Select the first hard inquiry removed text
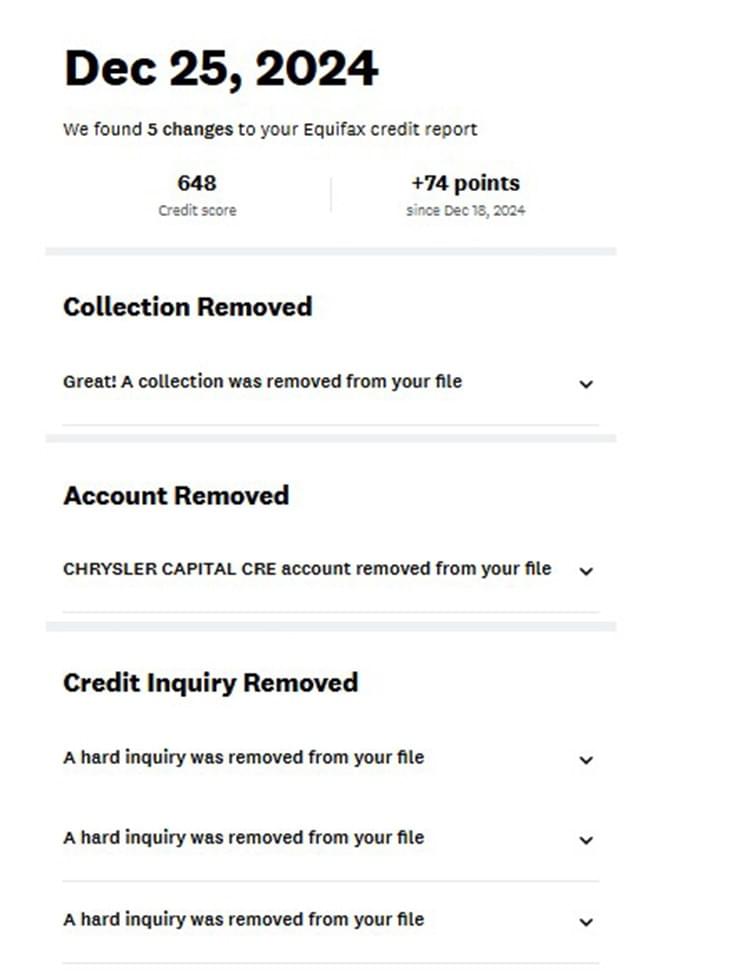Viewport: 744px width, 976px height. click(x=243, y=758)
